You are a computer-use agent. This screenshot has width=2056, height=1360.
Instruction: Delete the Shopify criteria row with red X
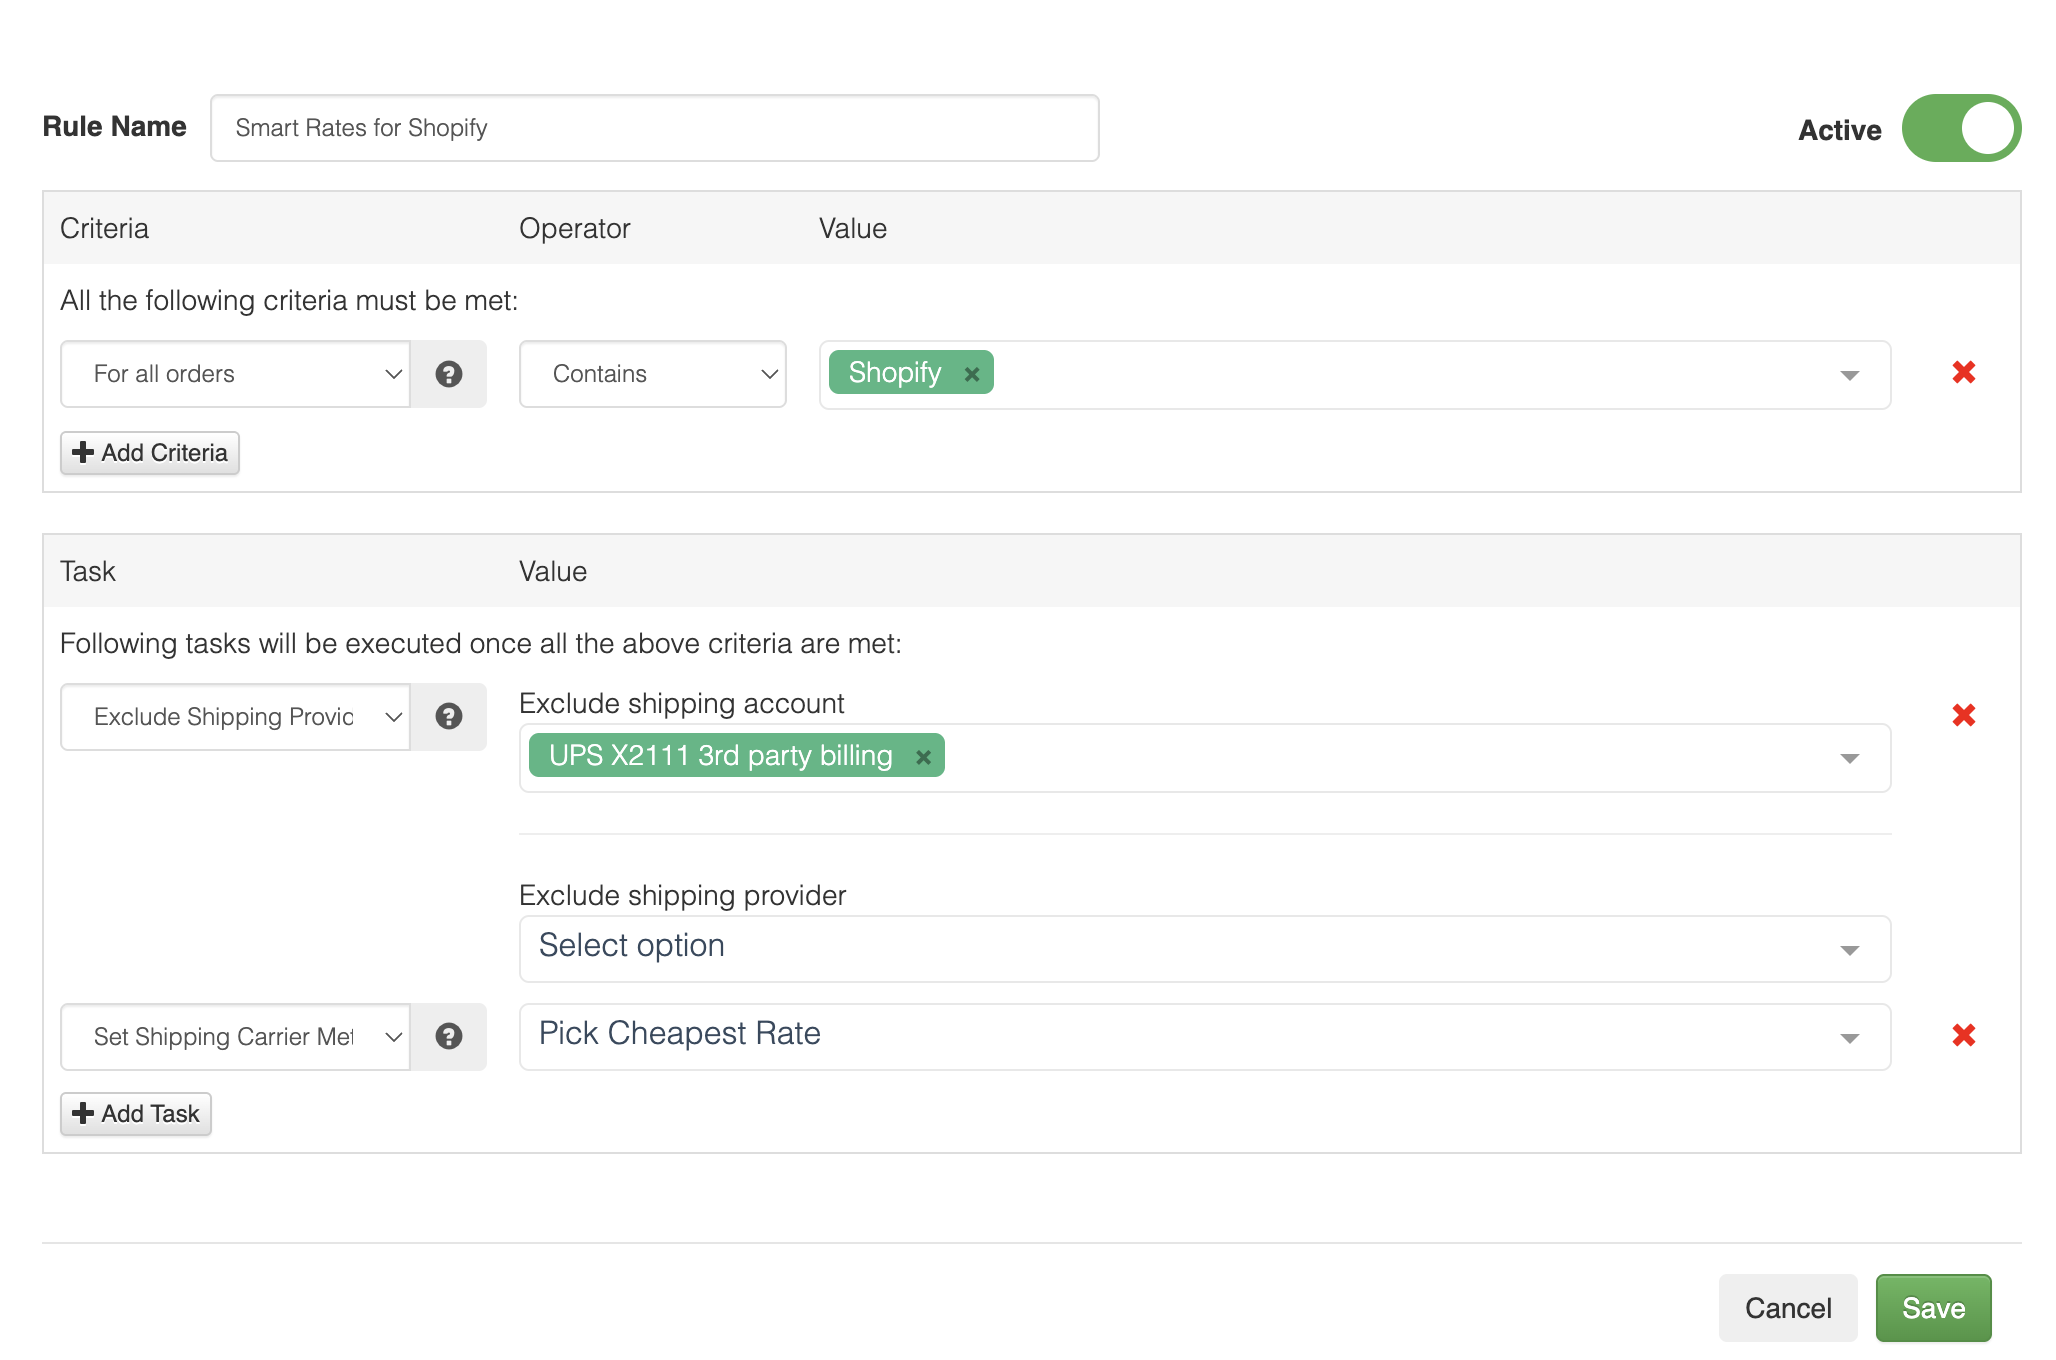tap(1963, 372)
